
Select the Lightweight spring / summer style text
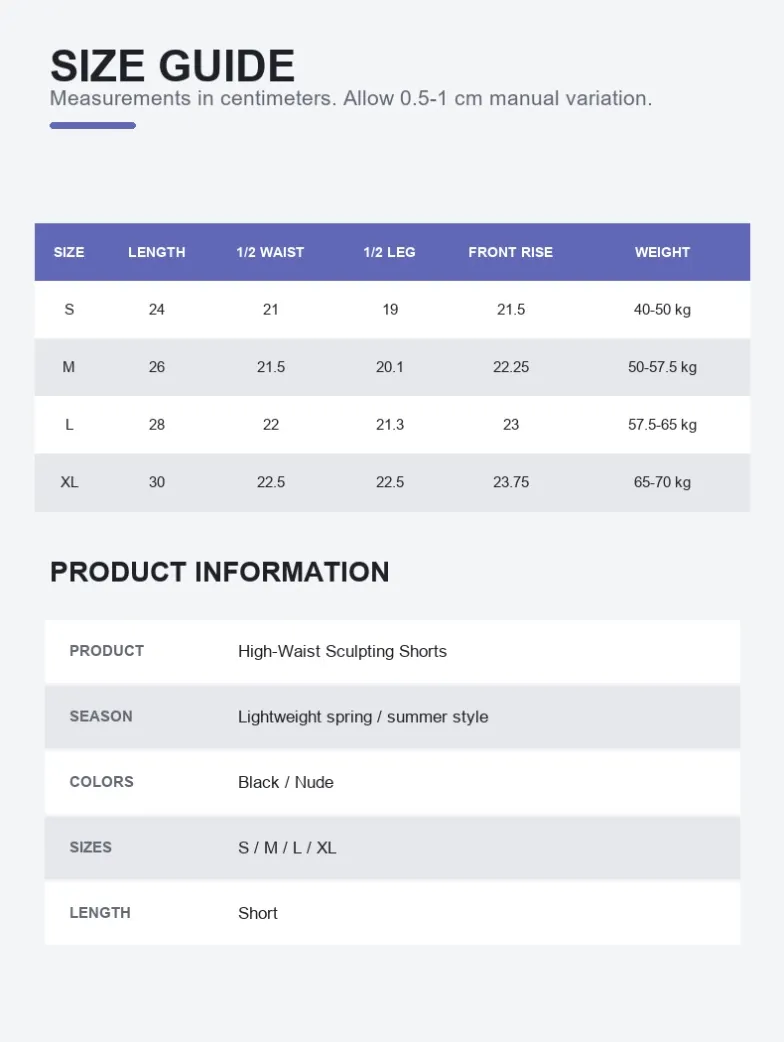point(363,716)
